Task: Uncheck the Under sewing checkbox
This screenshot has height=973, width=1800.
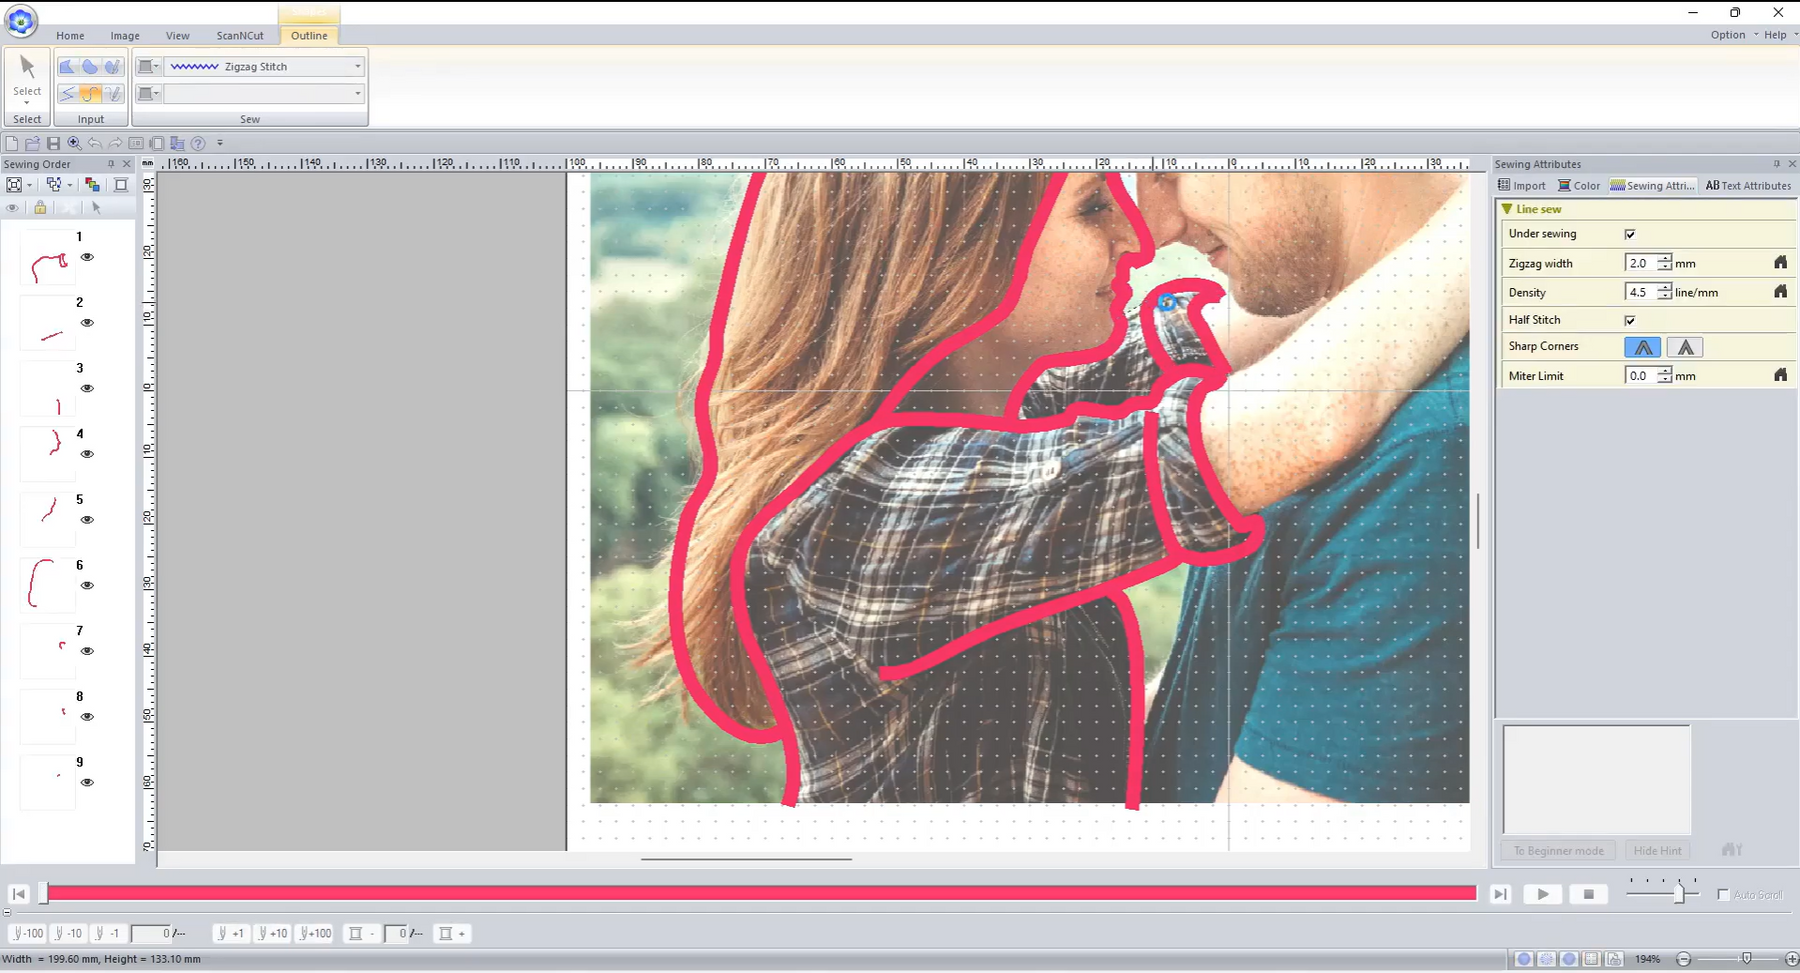Action: point(1630,234)
